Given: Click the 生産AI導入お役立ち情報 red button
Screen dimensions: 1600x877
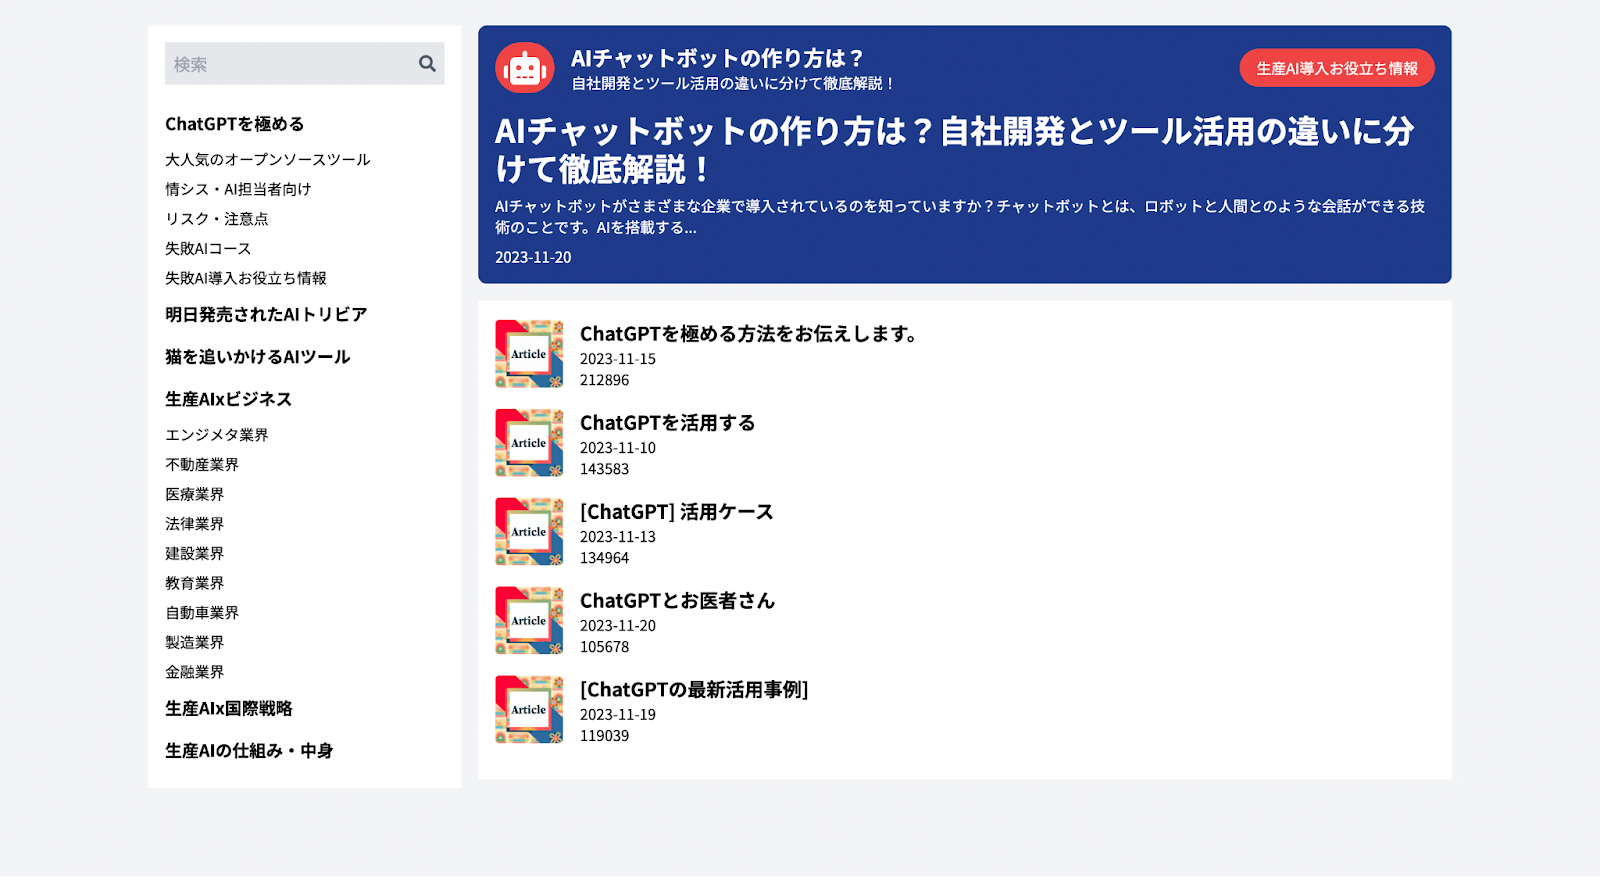Looking at the screenshot, I should pyautogui.click(x=1337, y=68).
